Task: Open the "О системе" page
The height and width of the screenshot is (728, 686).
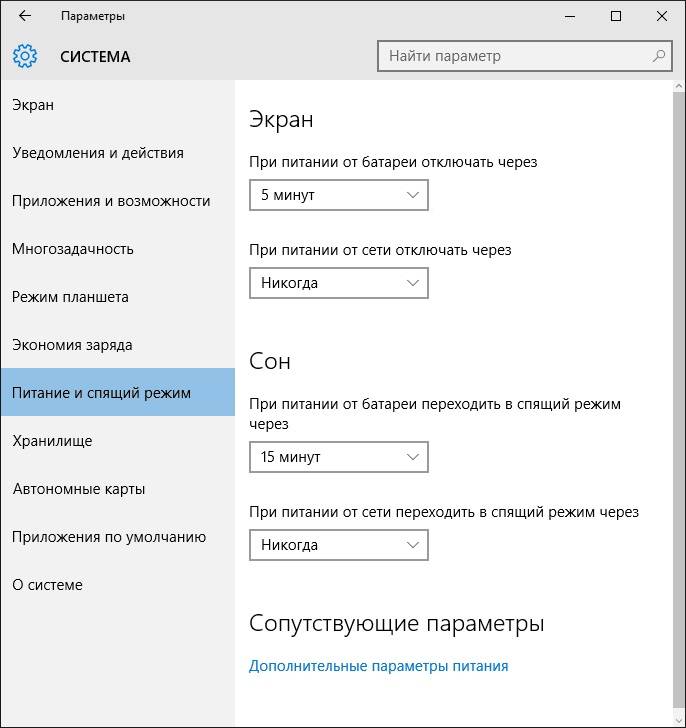Action: click(x=47, y=585)
